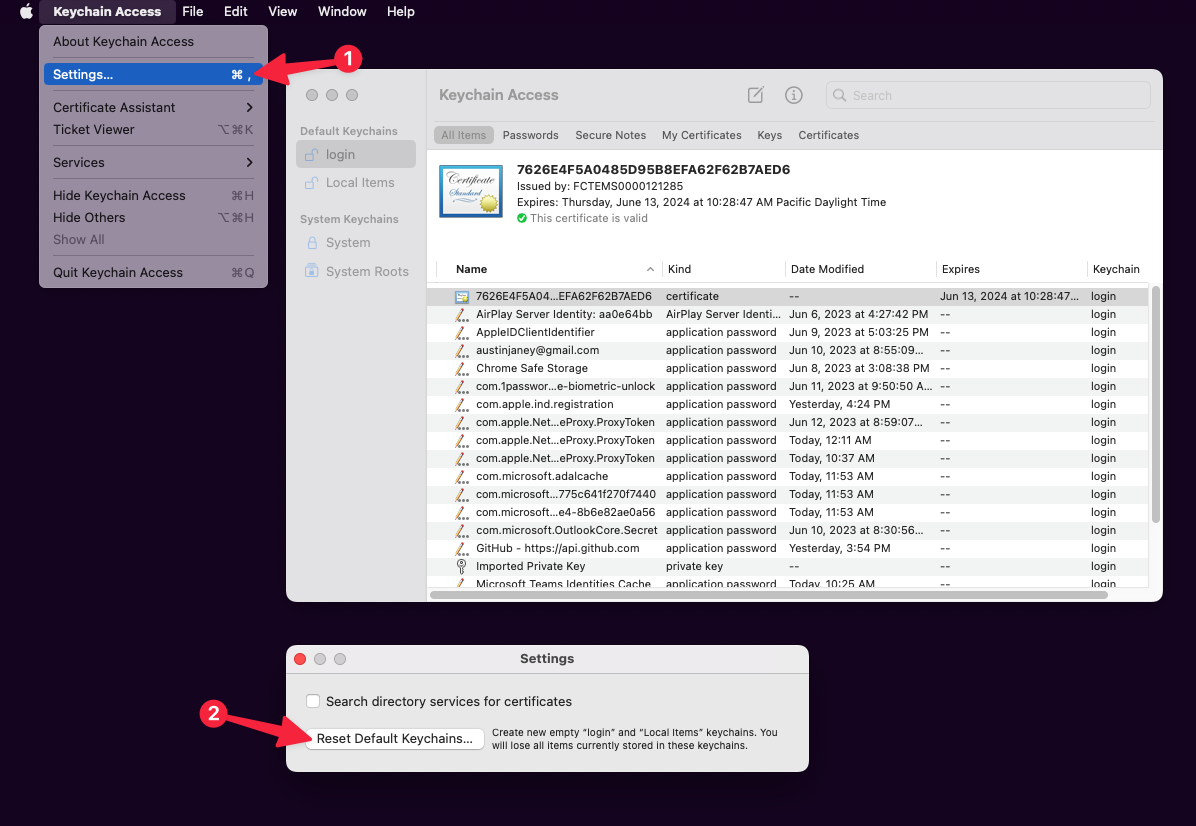Click the new note compose icon
The image size is (1196, 826).
tap(756, 95)
